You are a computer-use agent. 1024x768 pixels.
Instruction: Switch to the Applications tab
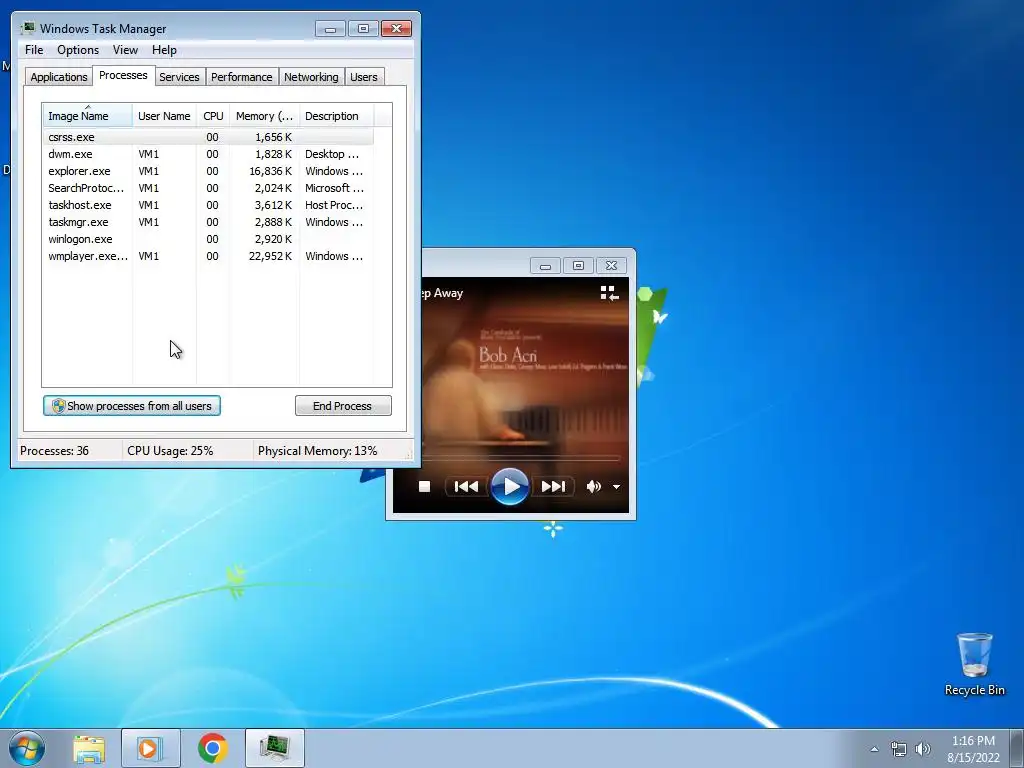(x=59, y=77)
